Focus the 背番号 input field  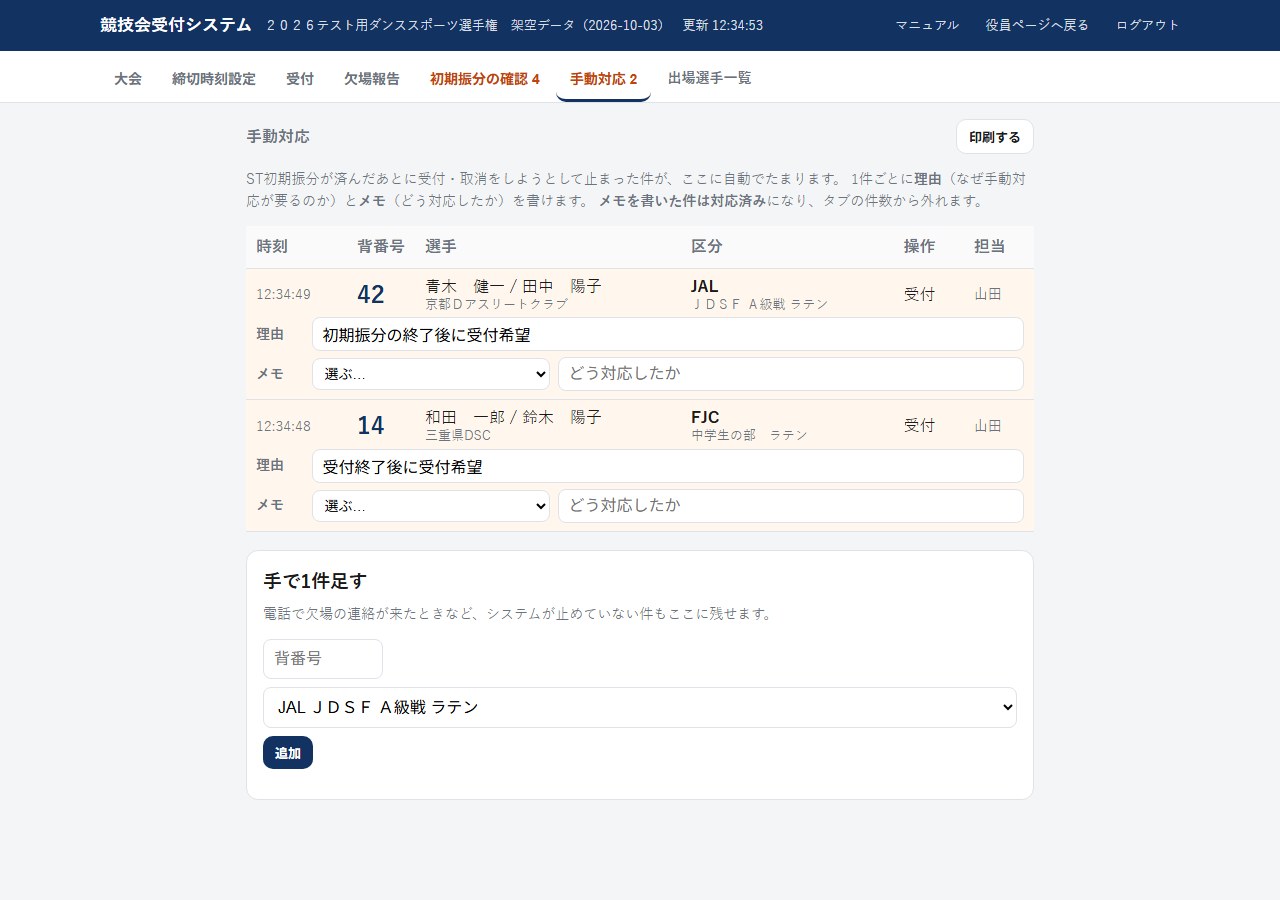pos(323,659)
